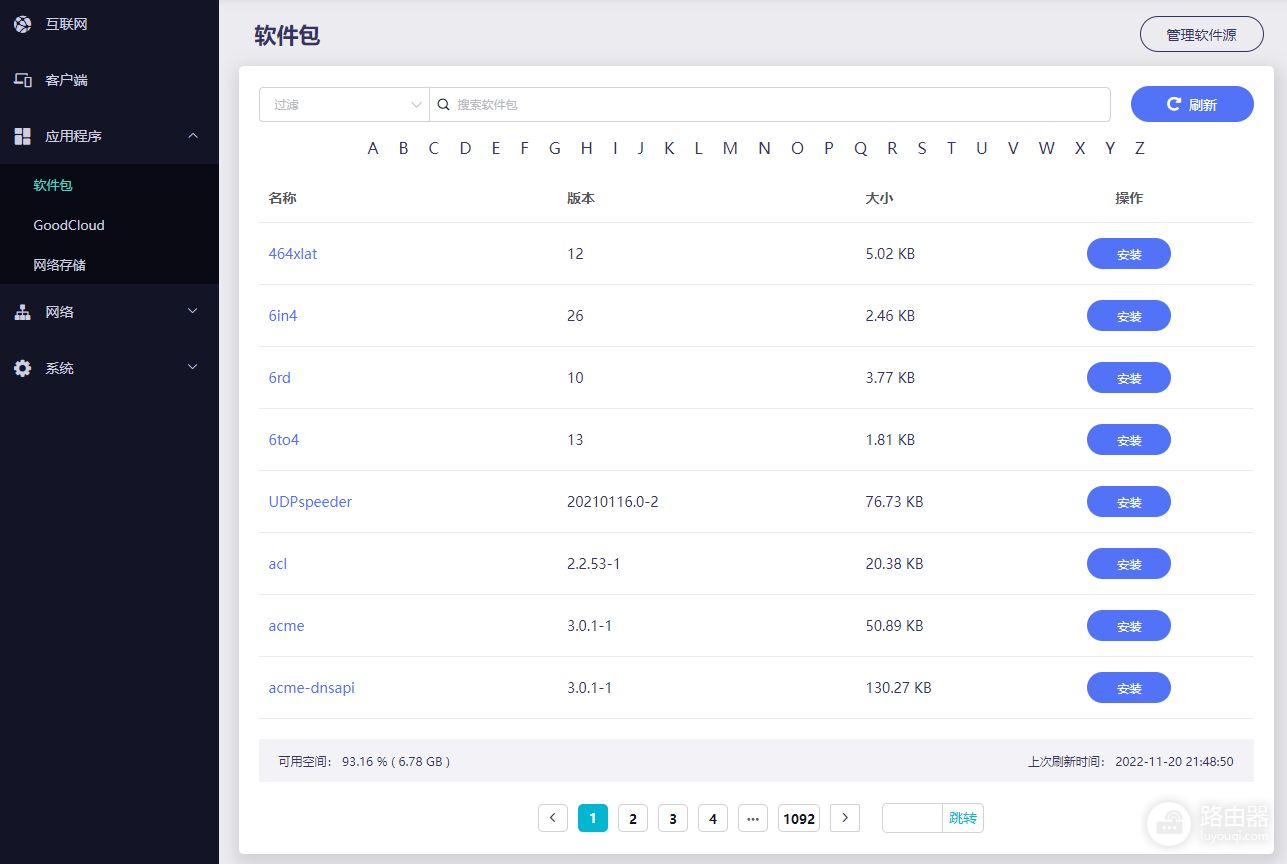Click the Network topology icon in sidebar
Viewport: 1287px width, 864px height.
click(22, 312)
